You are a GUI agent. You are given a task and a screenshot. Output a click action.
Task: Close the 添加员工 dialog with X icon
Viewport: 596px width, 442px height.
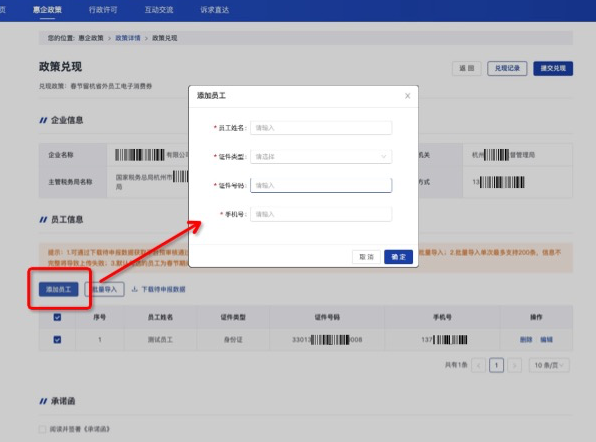coord(407,96)
